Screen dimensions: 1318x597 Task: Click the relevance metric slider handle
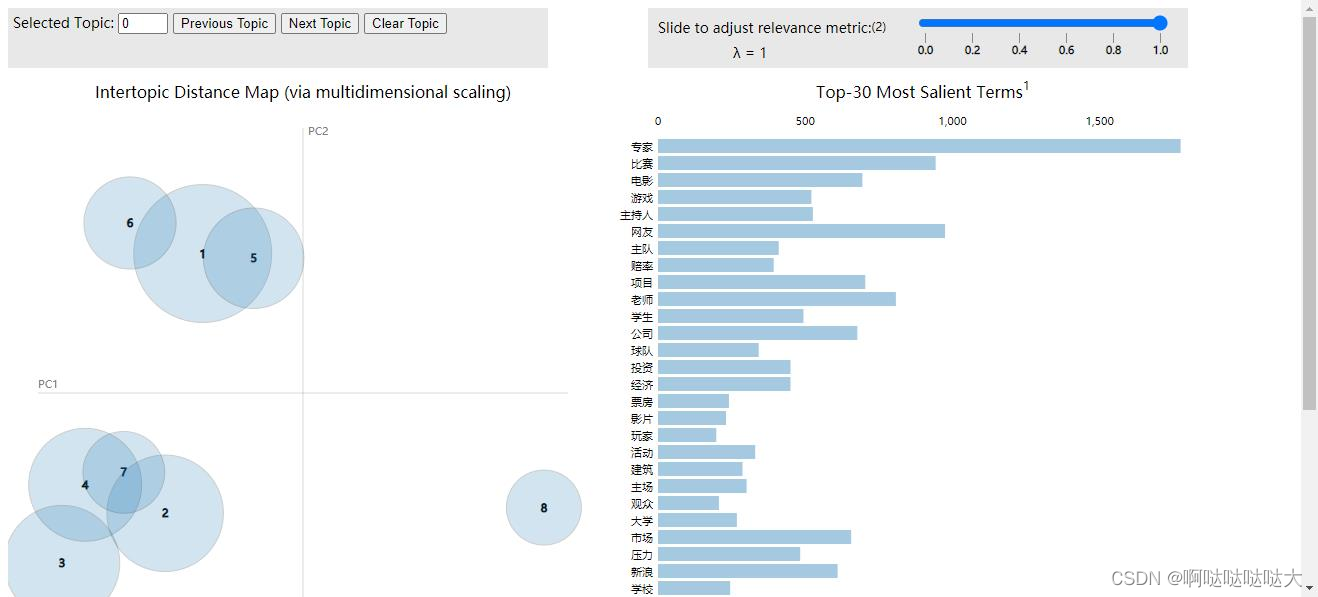1160,23
